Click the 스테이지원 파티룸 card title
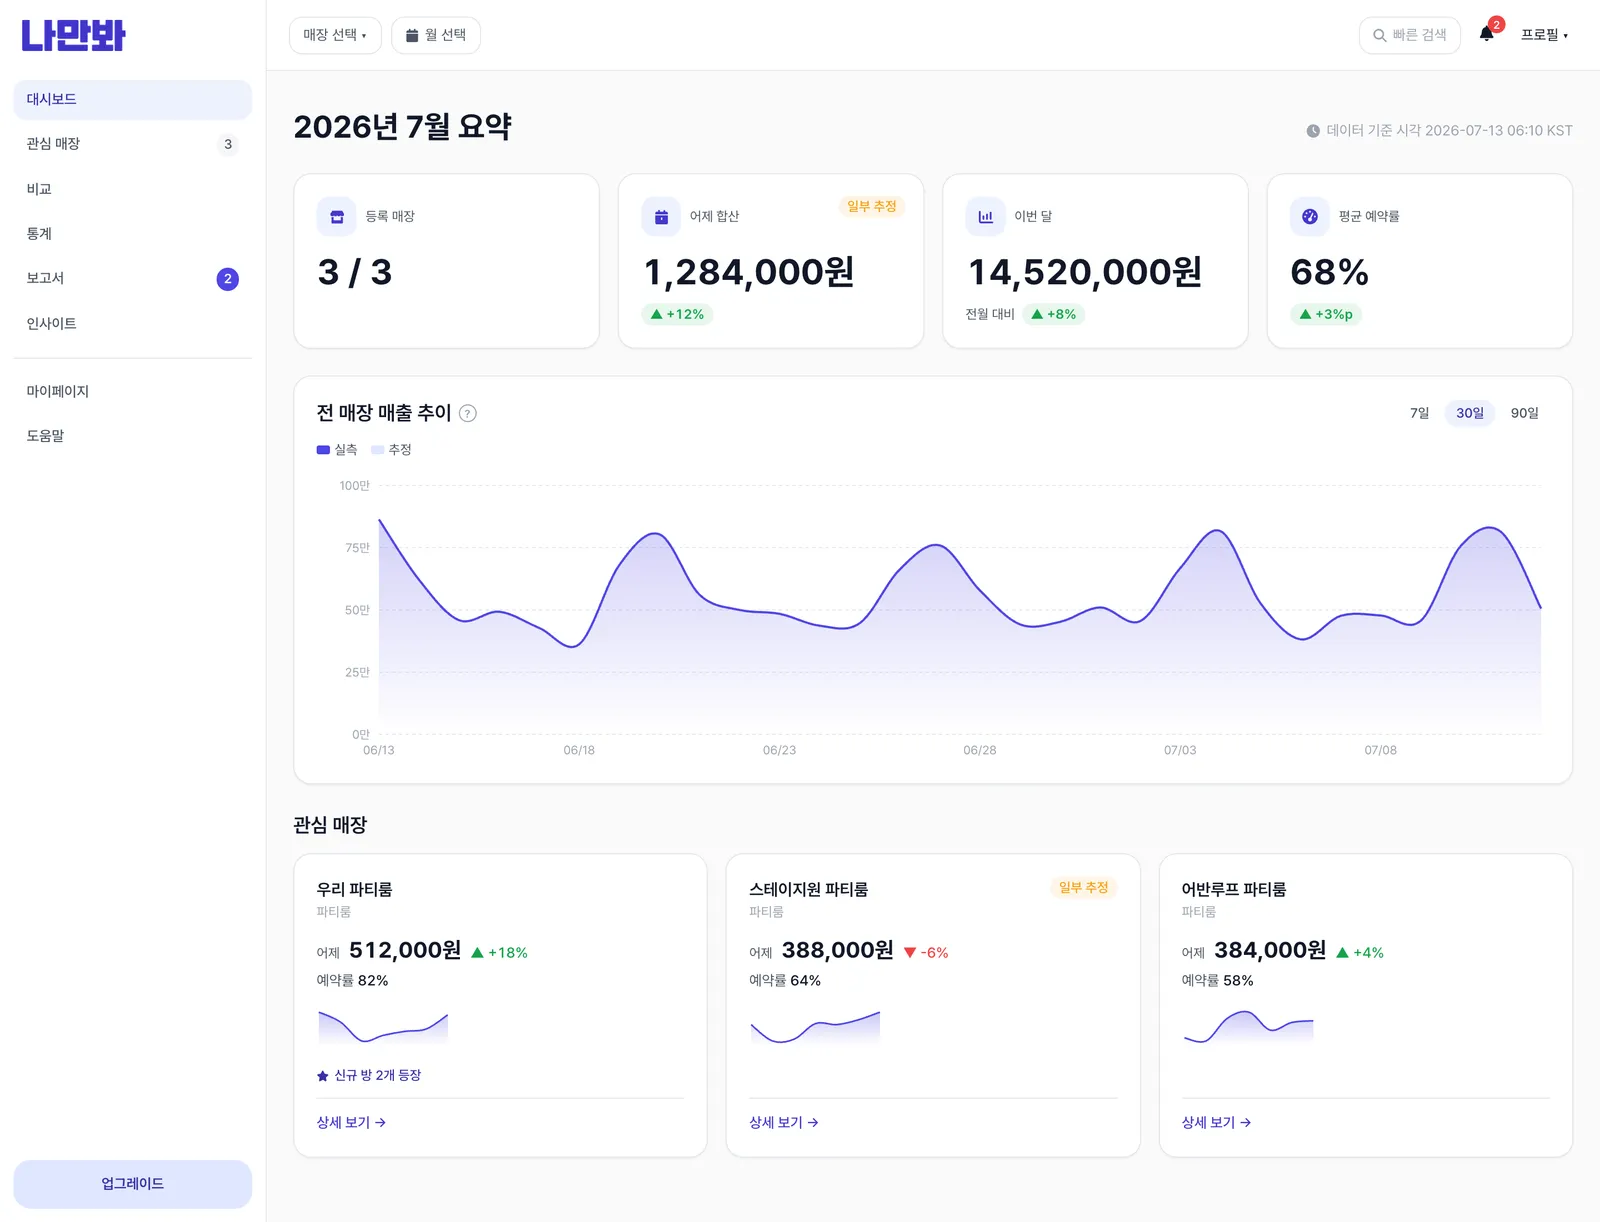1600x1222 pixels. (808, 889)
